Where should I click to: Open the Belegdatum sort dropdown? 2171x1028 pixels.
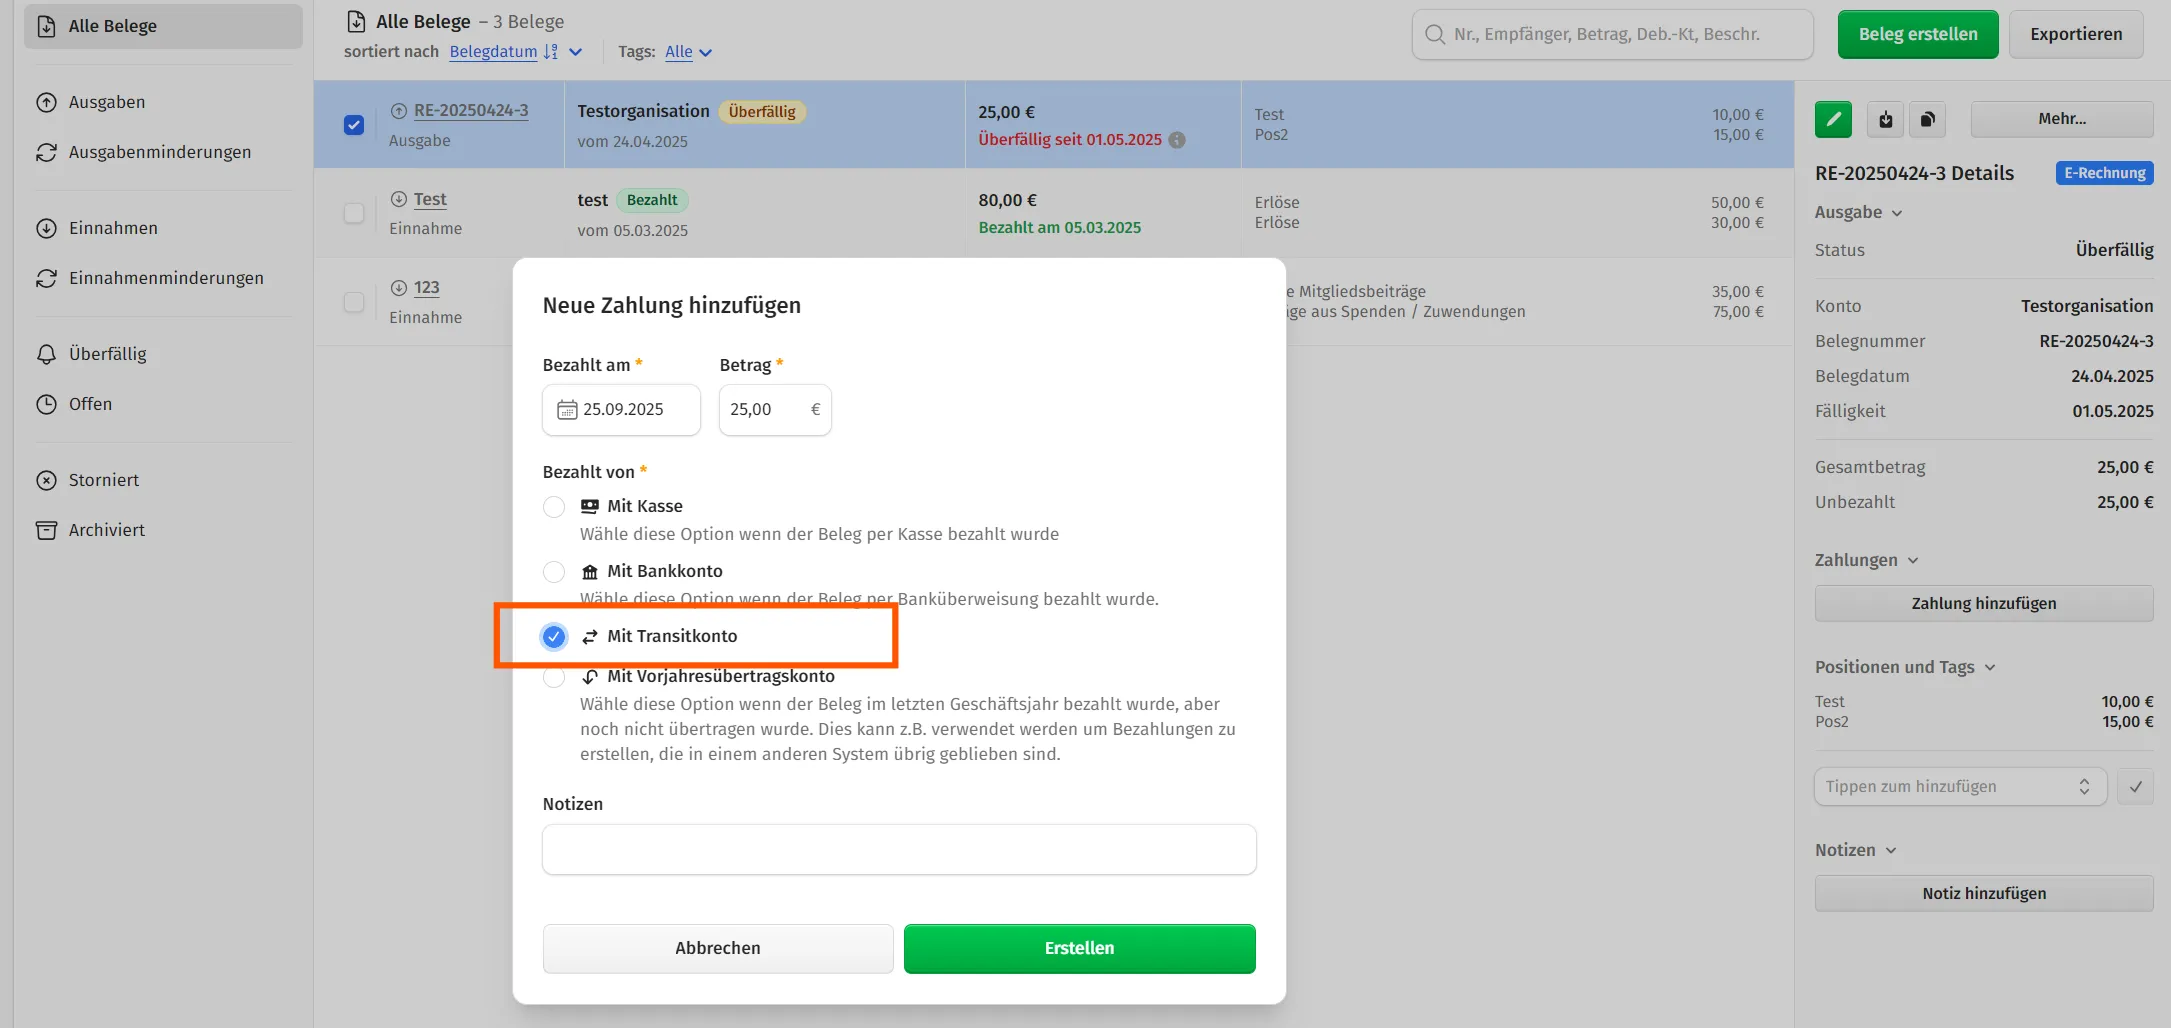(x=575, y=52)
